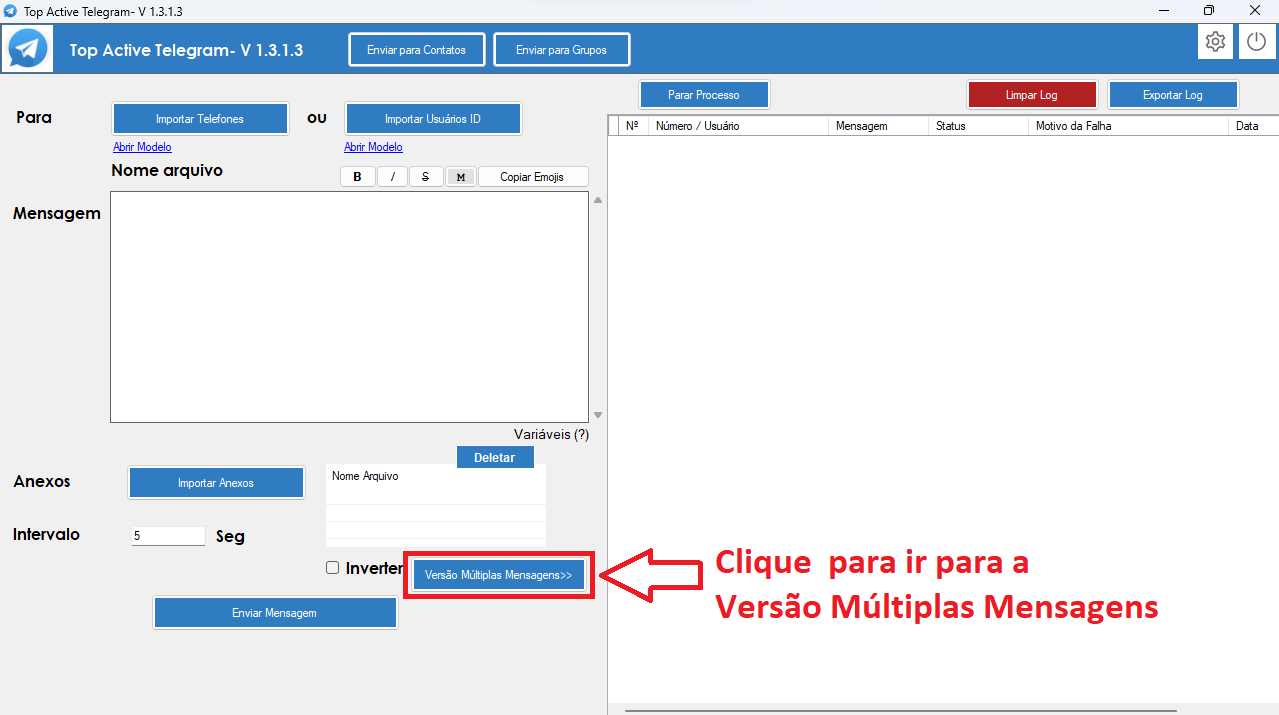The height and width of the screenshot is (715, 1279).
Task: Open settings via the gear icon
Action: tap(1215, 42)
